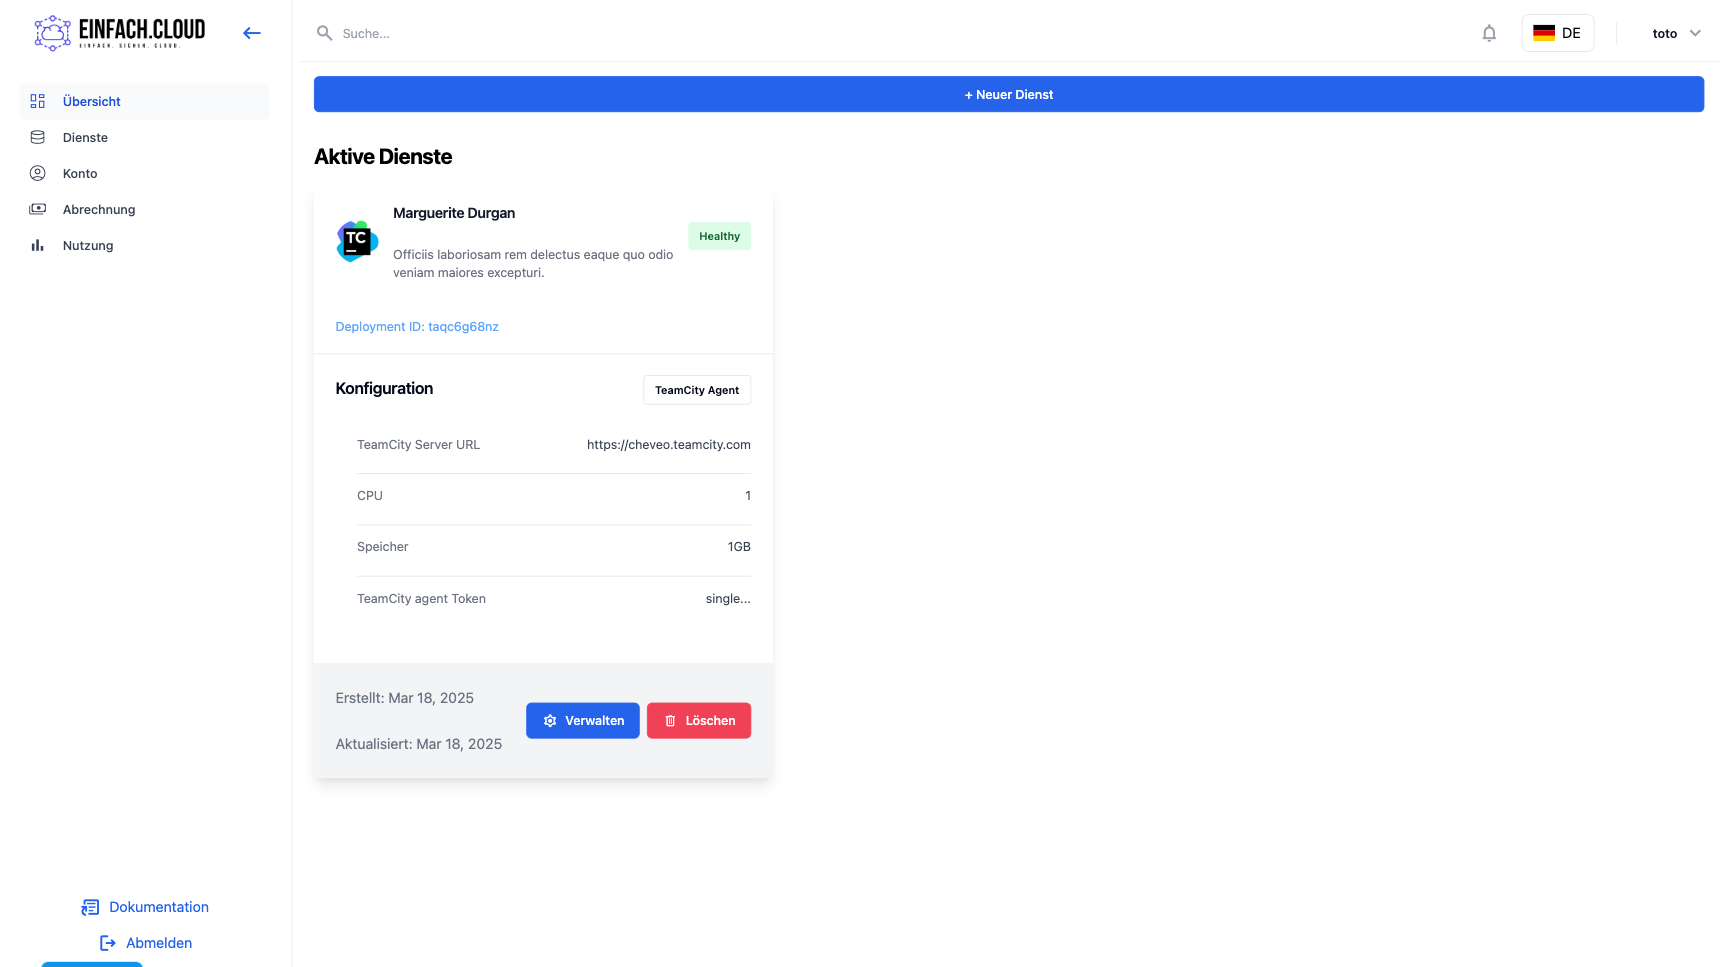Delete service with Löschen button
Image resolution: width=1724 pixels, height=967 pixels.
point(699,720)
